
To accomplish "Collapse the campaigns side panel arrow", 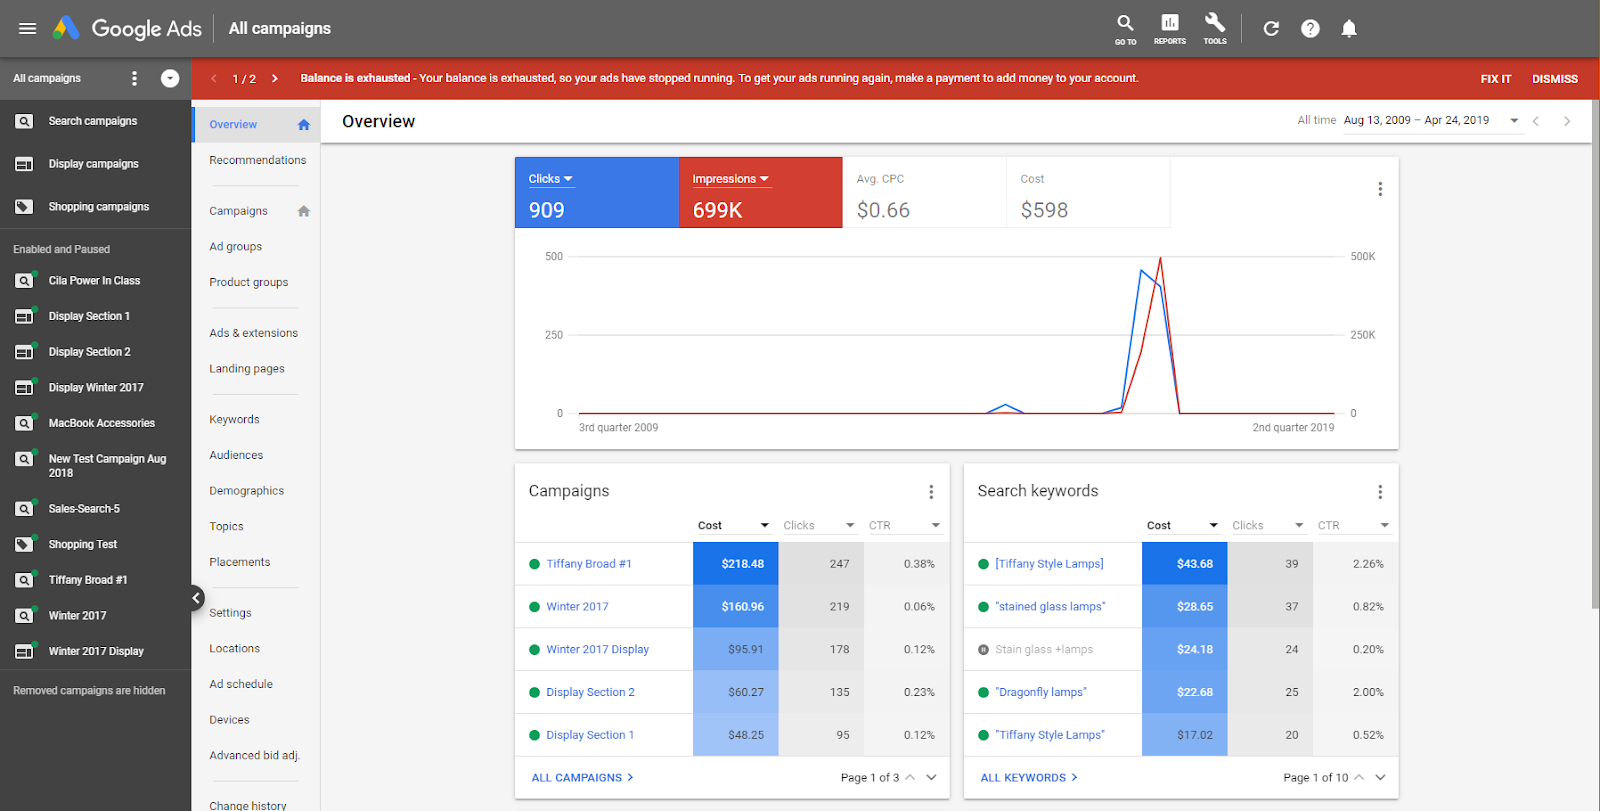I will (196, 598).
